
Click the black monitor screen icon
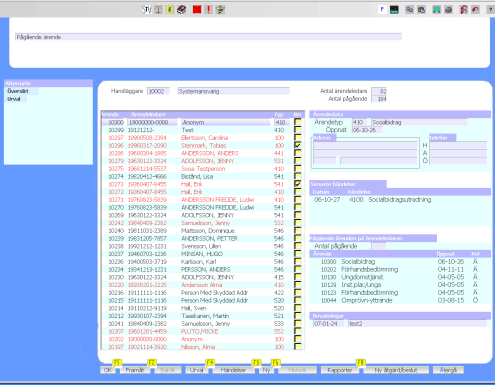click(394, 10)
